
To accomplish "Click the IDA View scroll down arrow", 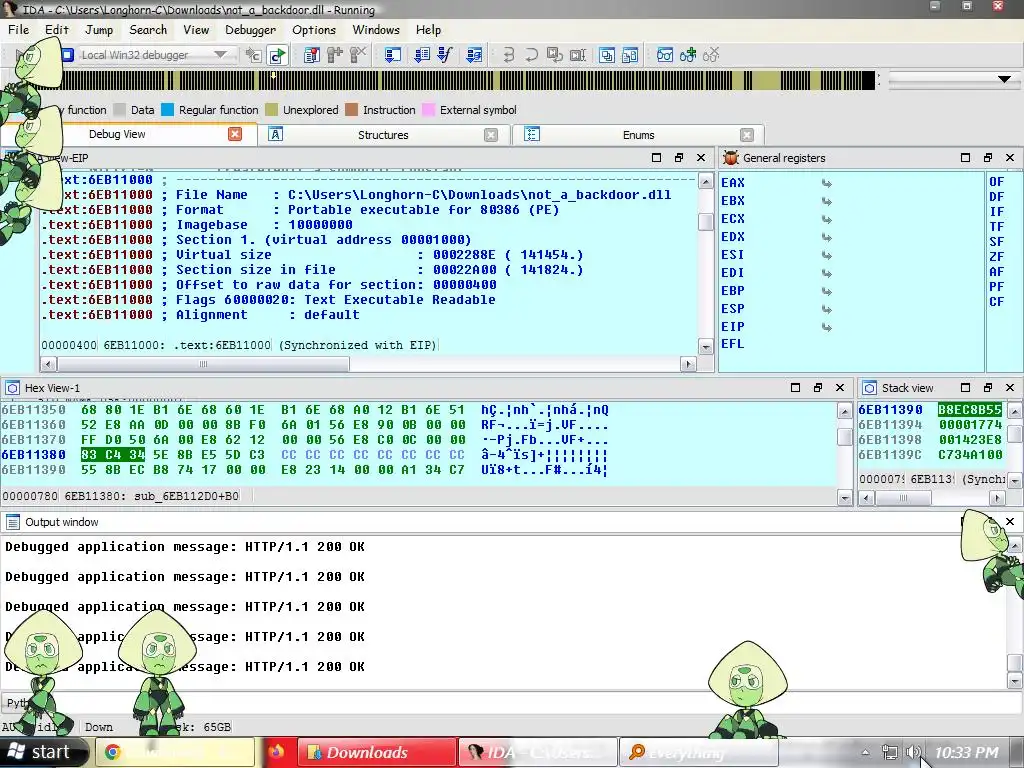I will tap(705, 346).
